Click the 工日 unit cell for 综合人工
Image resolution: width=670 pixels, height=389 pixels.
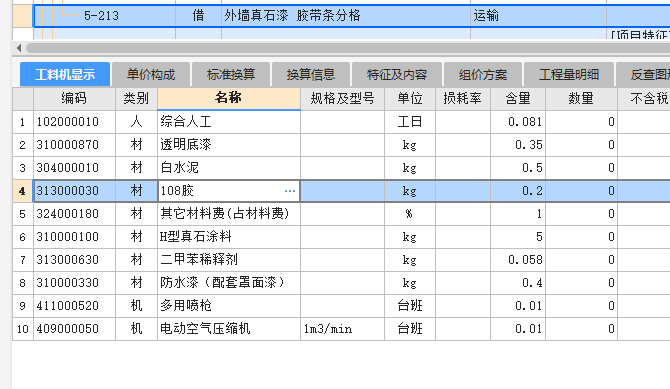(x=410, y=122)
